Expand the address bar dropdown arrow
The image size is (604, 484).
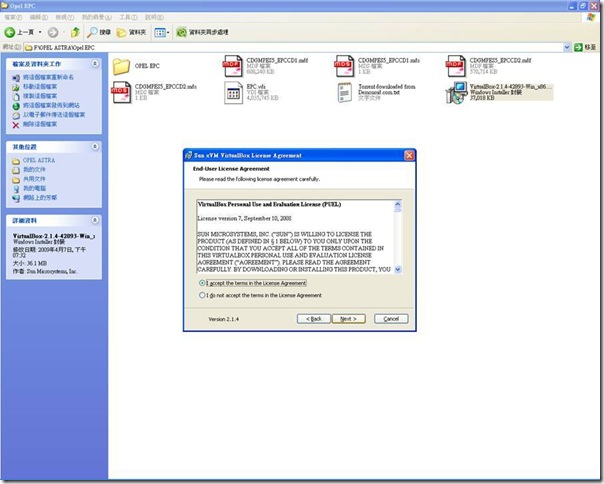coord(567,47)
